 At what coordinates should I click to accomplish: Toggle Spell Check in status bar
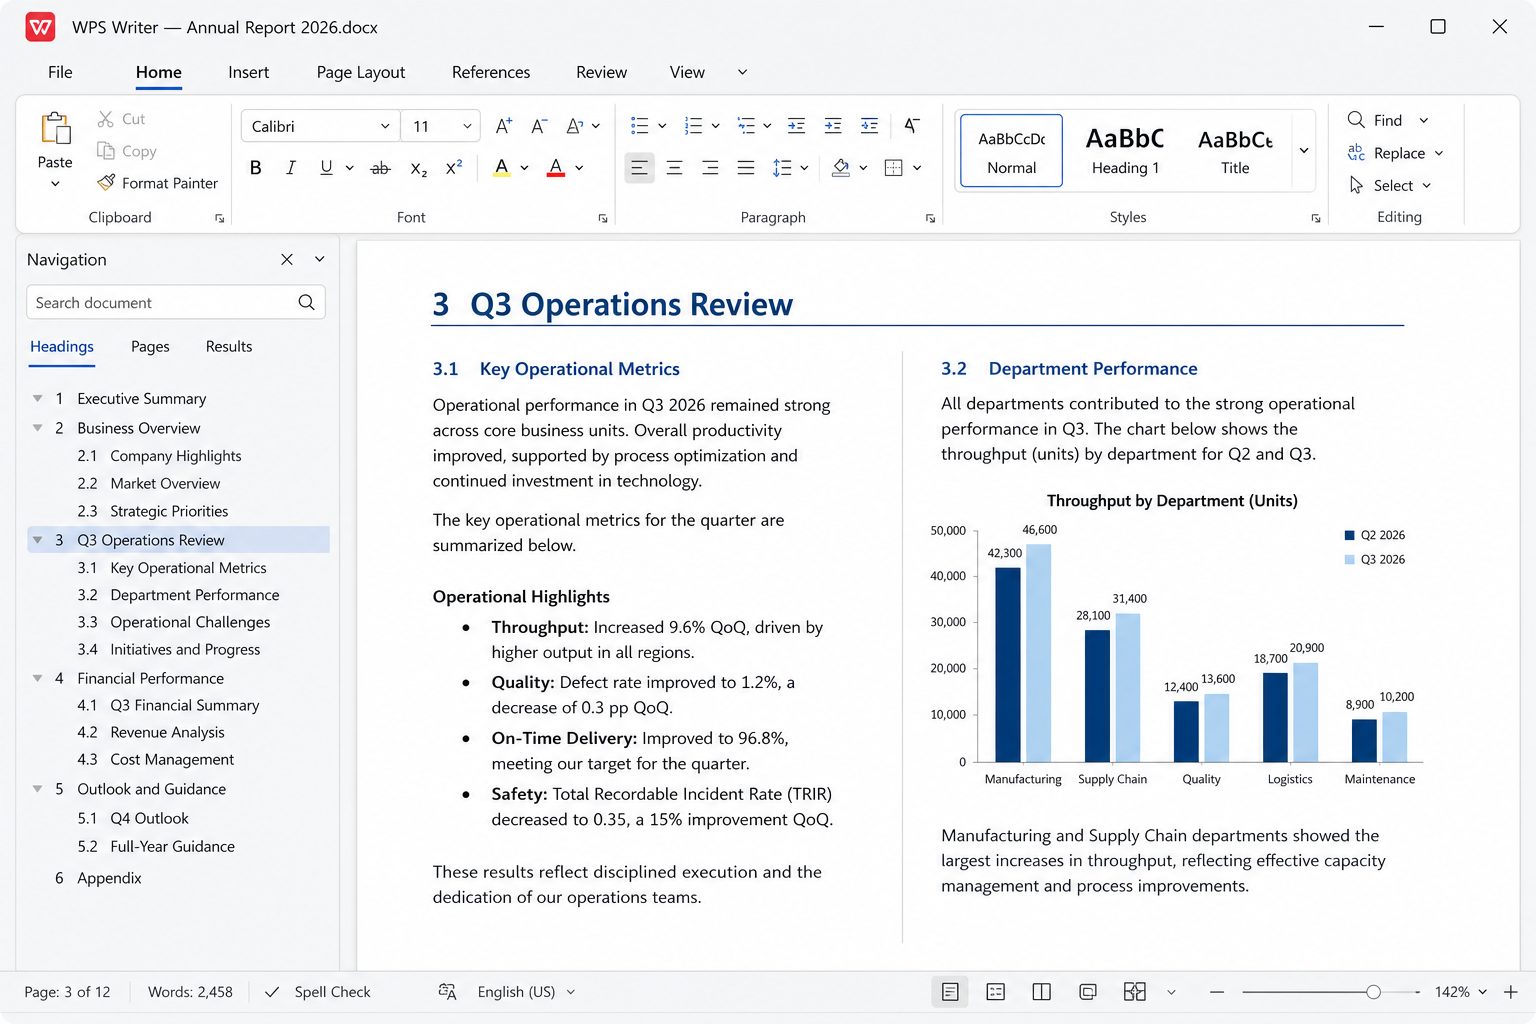tap(317, 992)
